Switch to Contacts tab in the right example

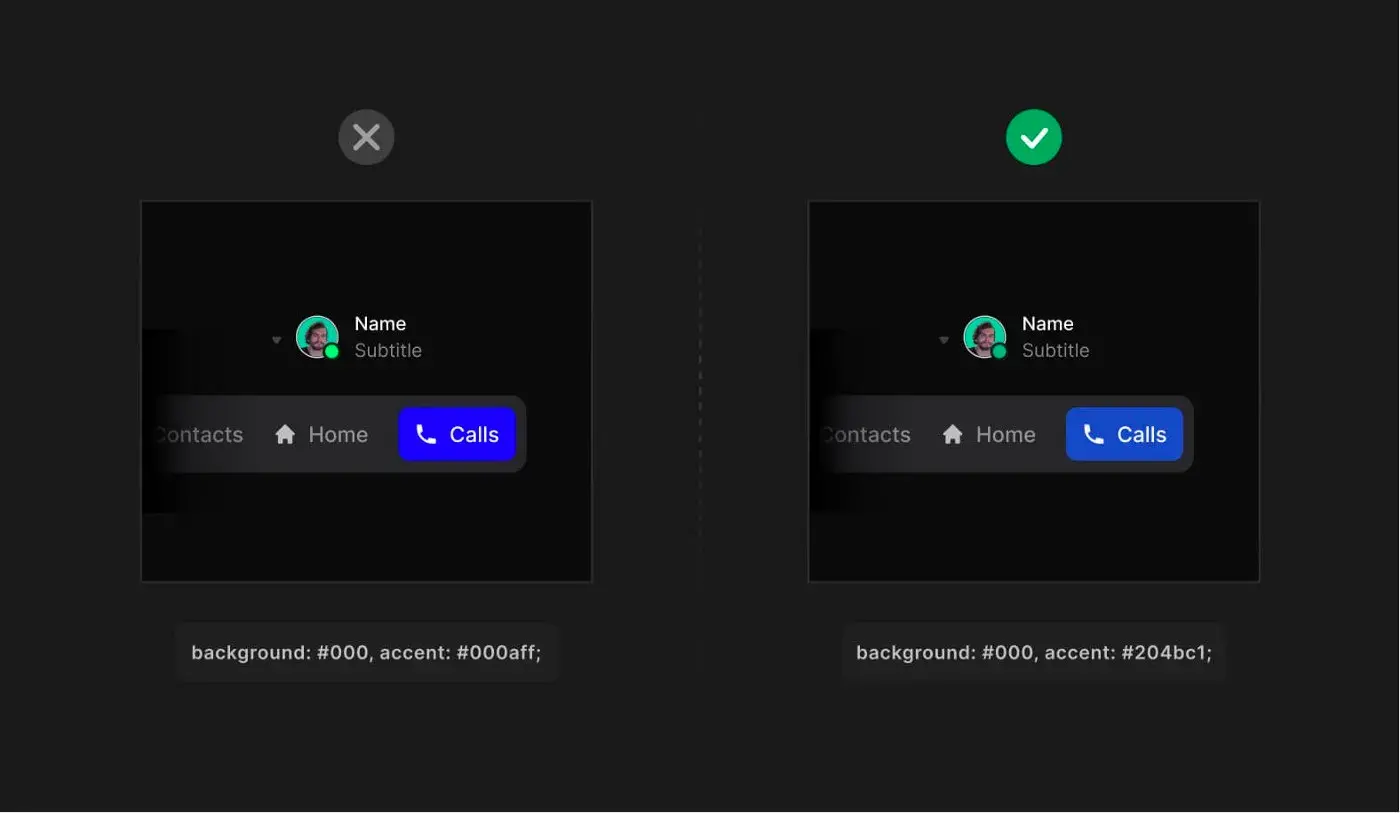point(866,434)
